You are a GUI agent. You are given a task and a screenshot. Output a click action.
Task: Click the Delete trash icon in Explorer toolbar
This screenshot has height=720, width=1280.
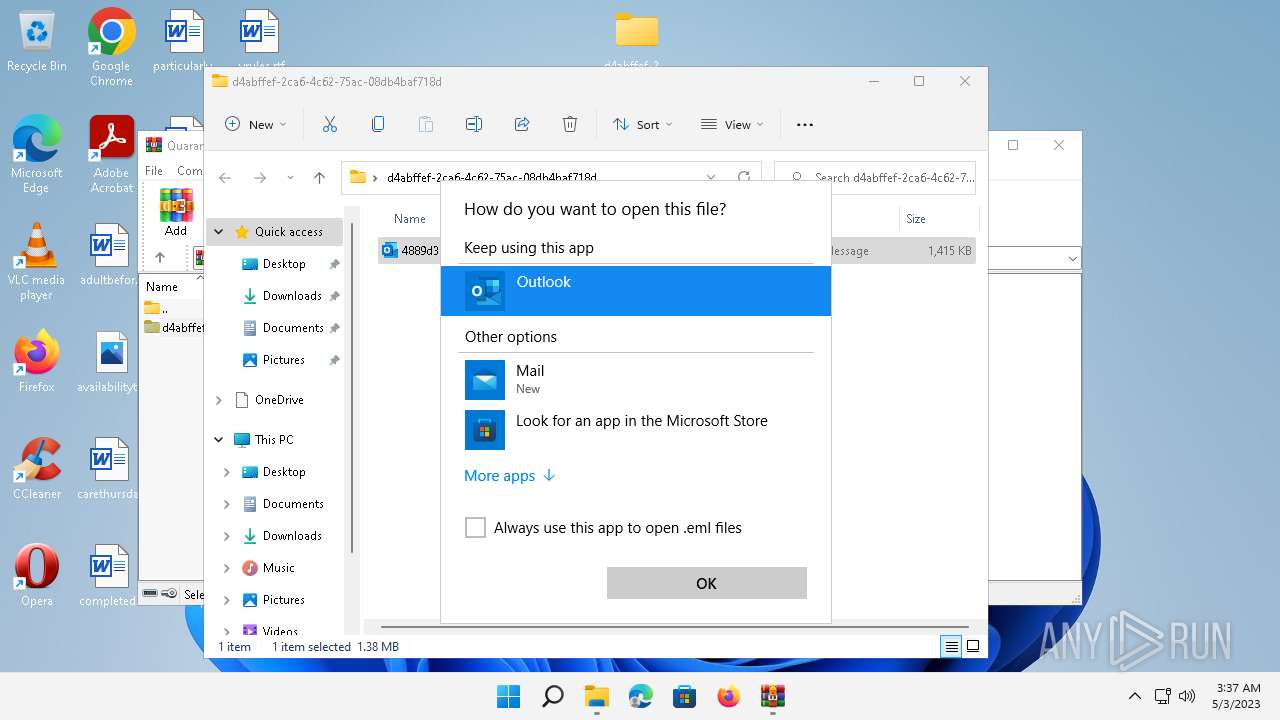coord(570,124)
